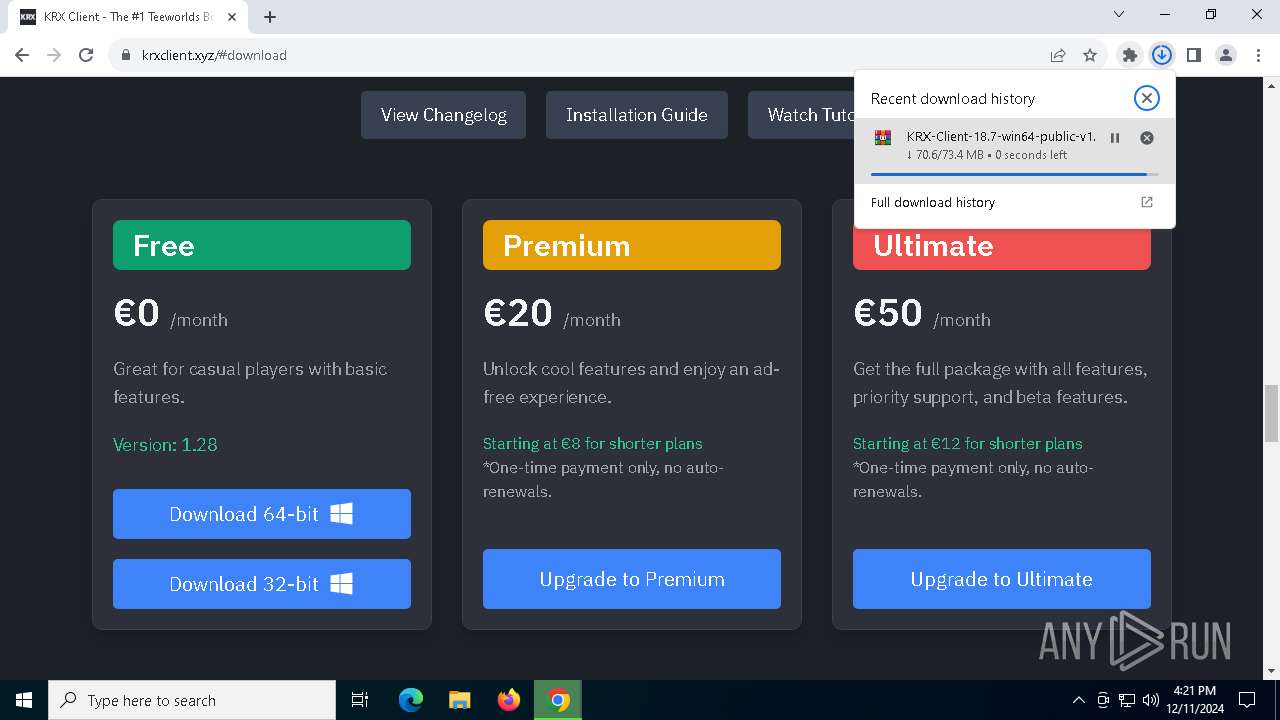Open the Windows Start menu
The width and height of the screenshot is (1280, 720).
24,700
